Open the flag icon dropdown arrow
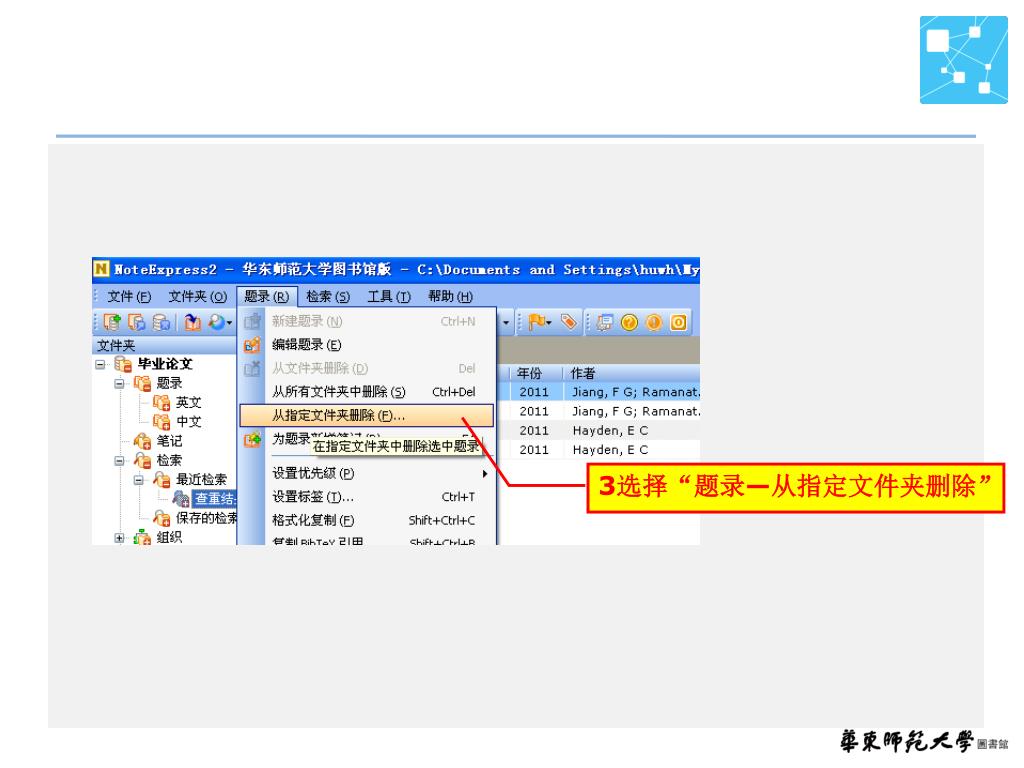The height and width of the screenshot is (768, 1024). click(549, 323)
